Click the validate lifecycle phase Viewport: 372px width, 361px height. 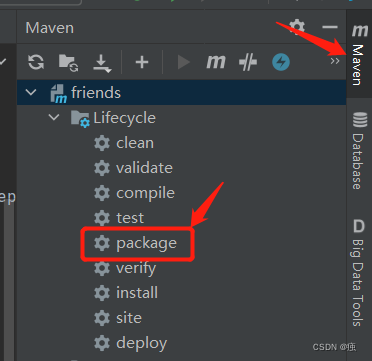[x=144, y=168]
